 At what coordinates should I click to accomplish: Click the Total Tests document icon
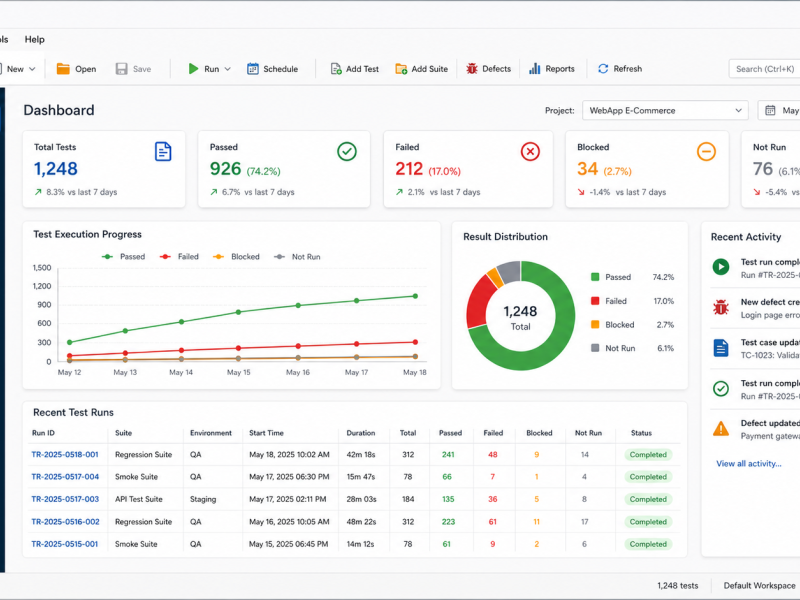163,152
